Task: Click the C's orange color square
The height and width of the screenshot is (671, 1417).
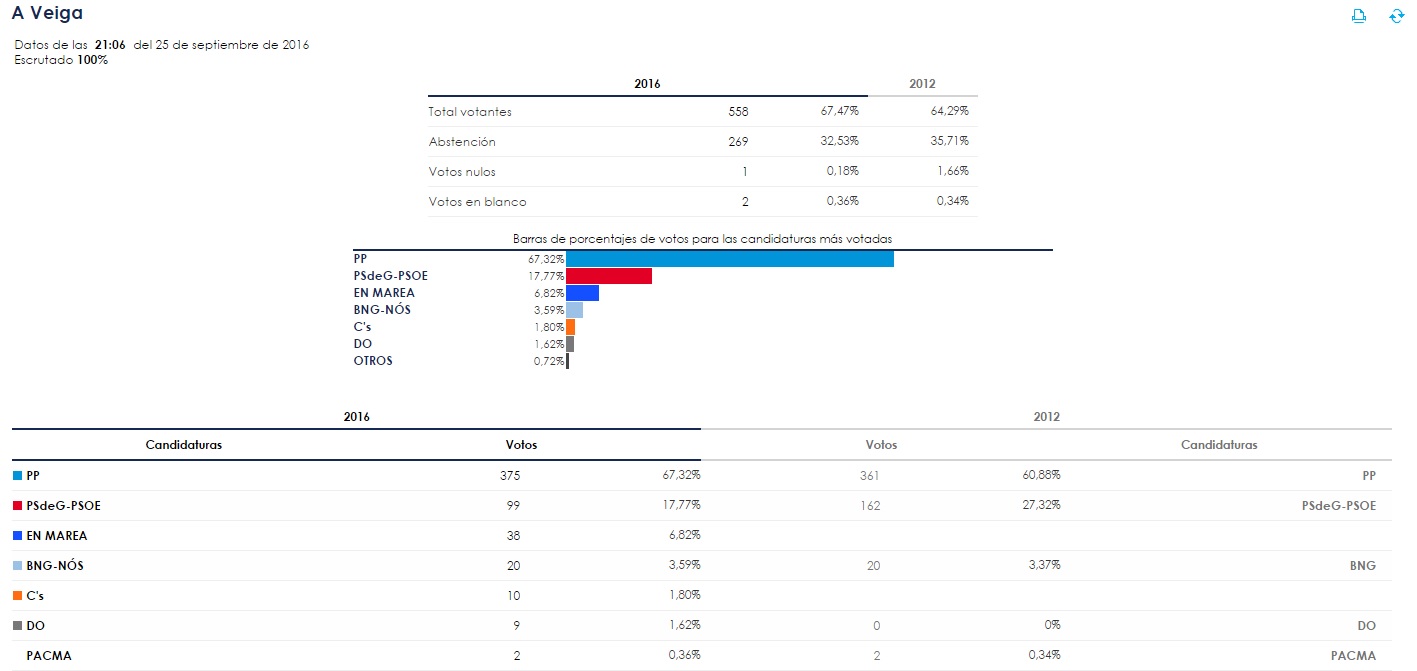Action: click(x=17, y=596)
